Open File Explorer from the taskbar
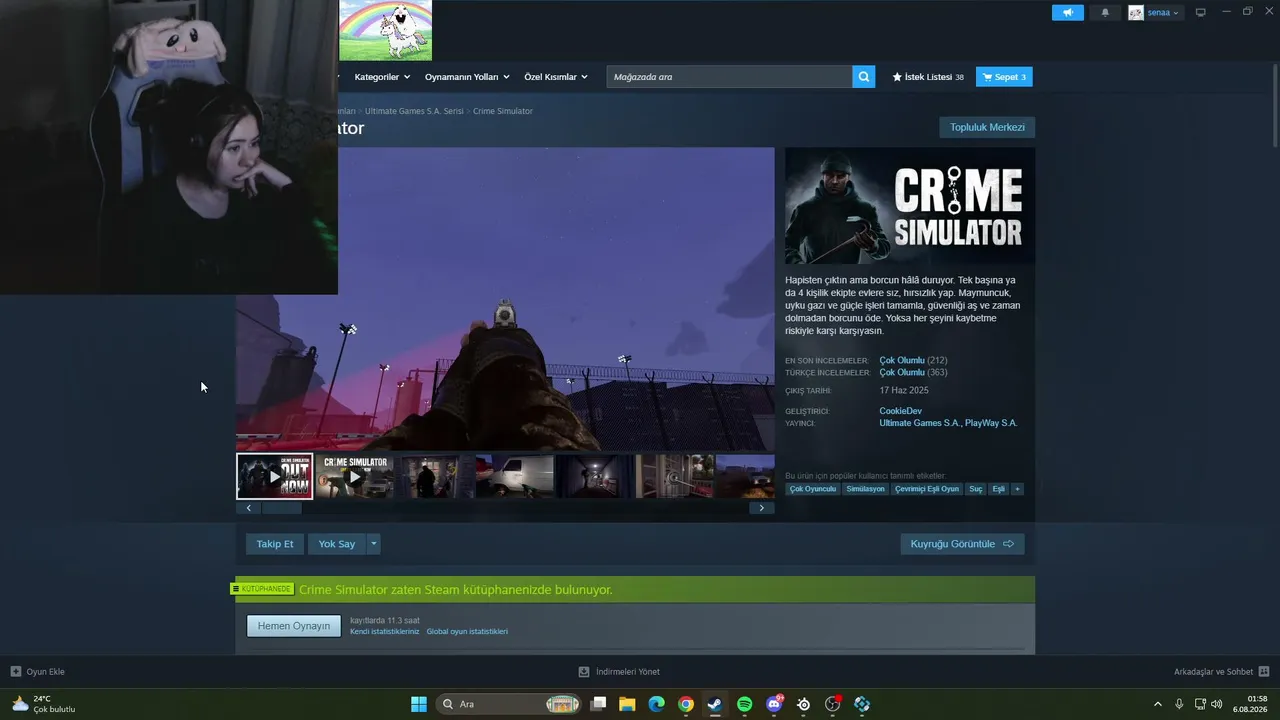This screenshot has width=1280, height=720. (627, 704)
